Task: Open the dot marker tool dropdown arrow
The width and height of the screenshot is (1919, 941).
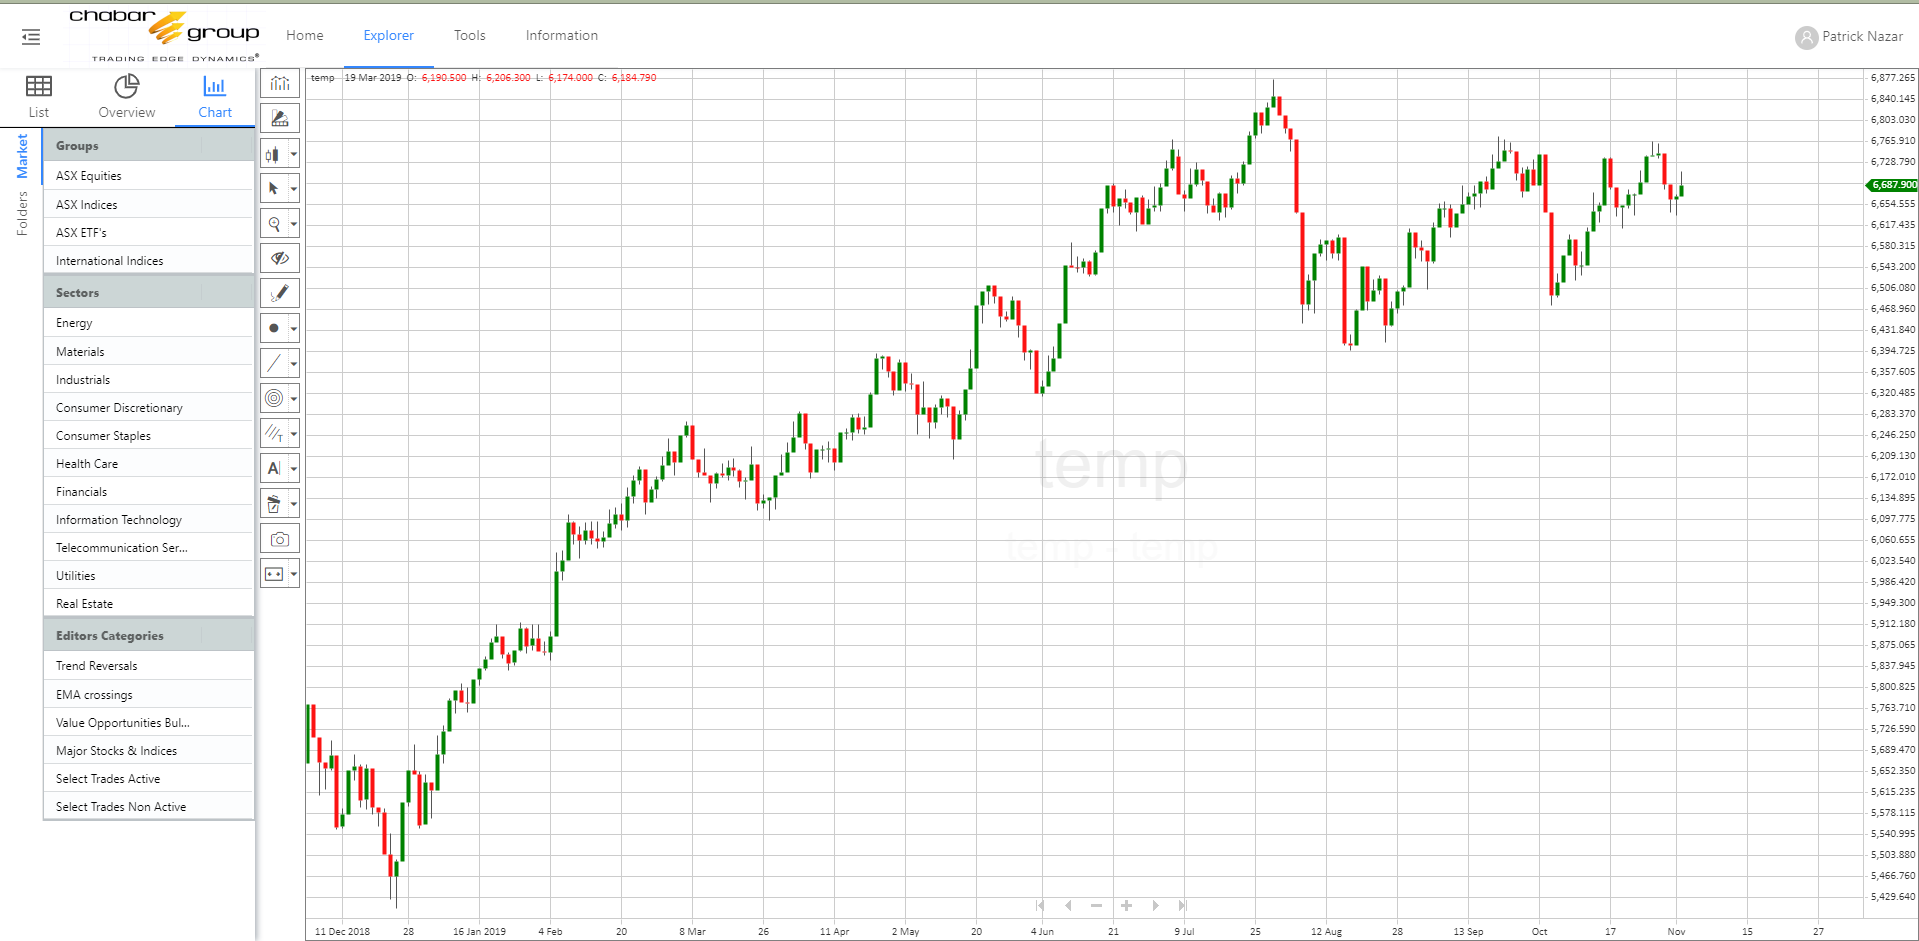Action: point(294,329)
